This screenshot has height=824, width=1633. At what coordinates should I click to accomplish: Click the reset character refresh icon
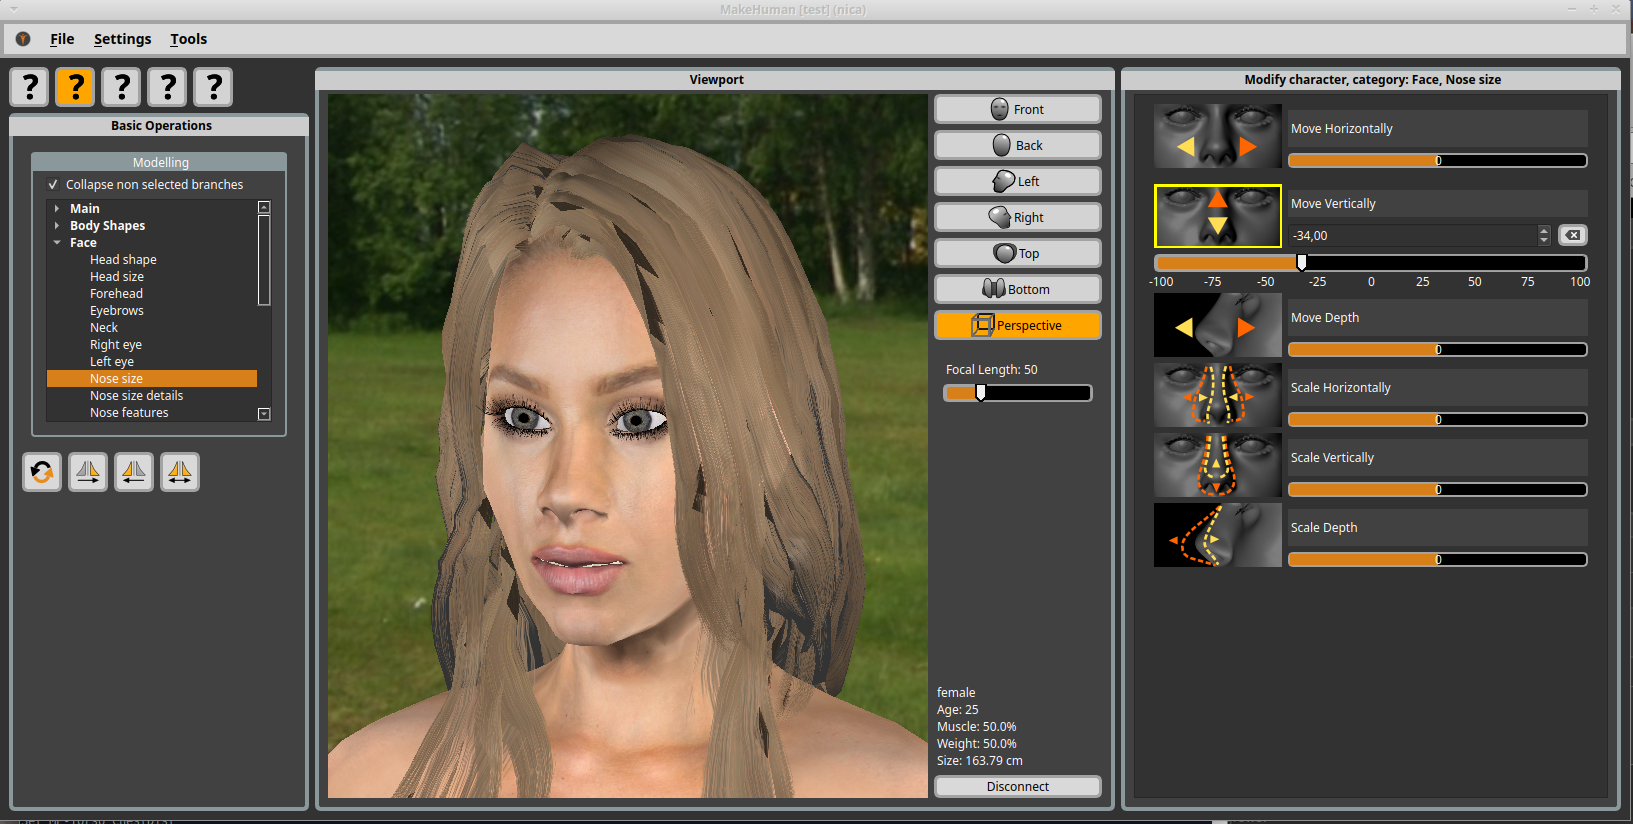tap(42, 472)
